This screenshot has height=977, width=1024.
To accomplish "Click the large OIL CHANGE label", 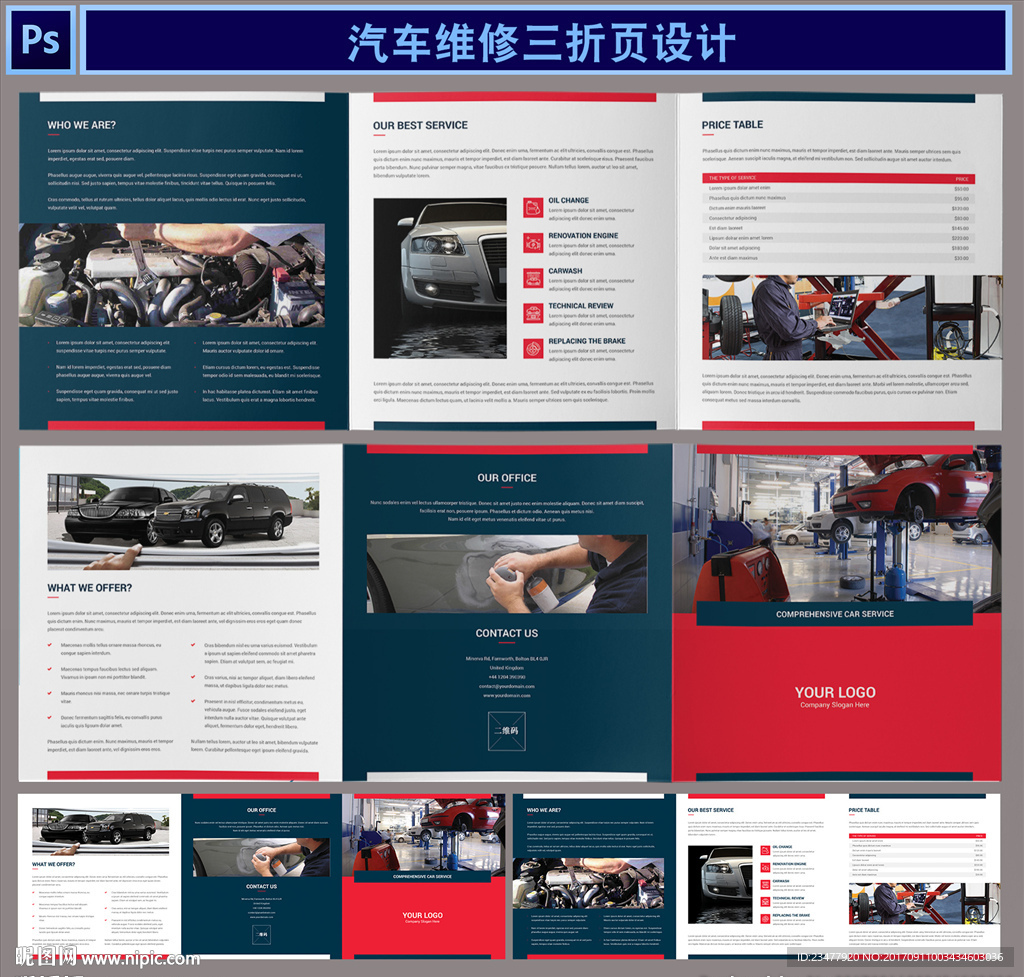I will (568, 200).
